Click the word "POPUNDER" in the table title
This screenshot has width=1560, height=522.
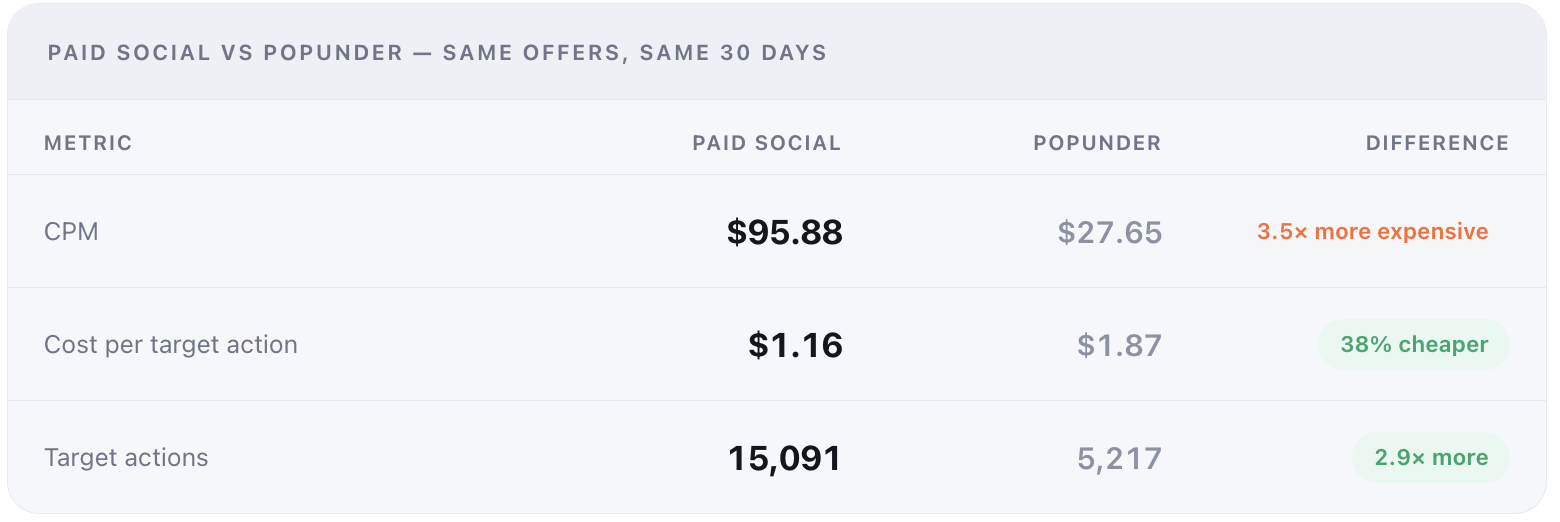(333, 53)
